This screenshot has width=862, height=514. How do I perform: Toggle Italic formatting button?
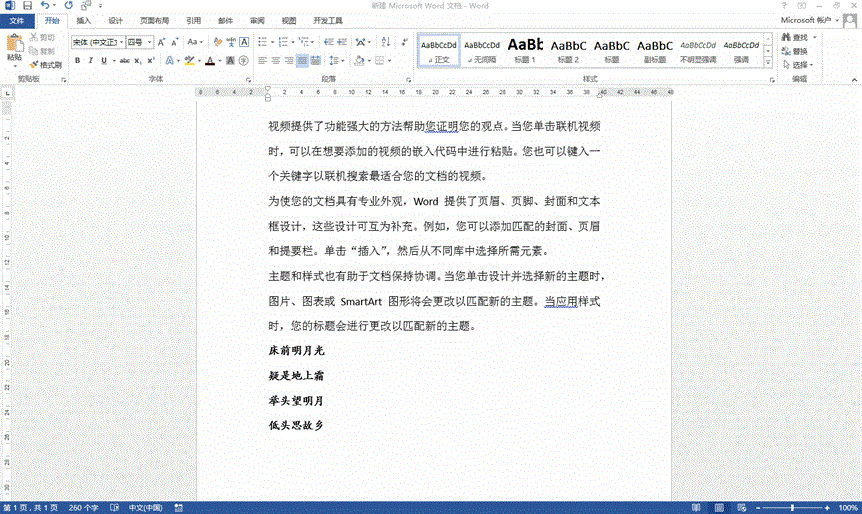[90, 61]
